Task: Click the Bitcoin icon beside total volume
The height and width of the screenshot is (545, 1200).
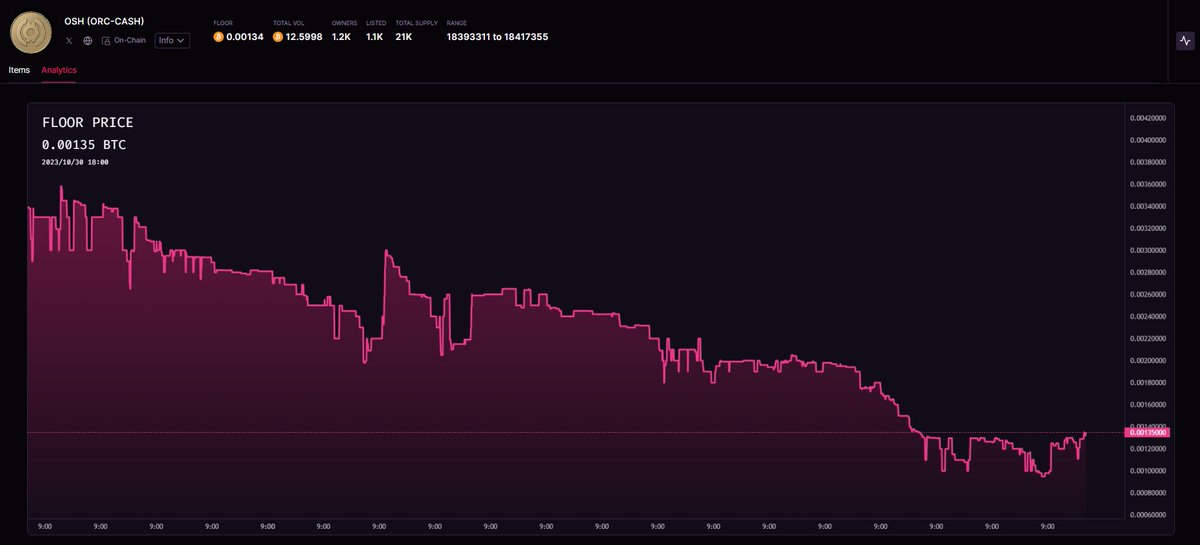Action: tap(278, 37)
